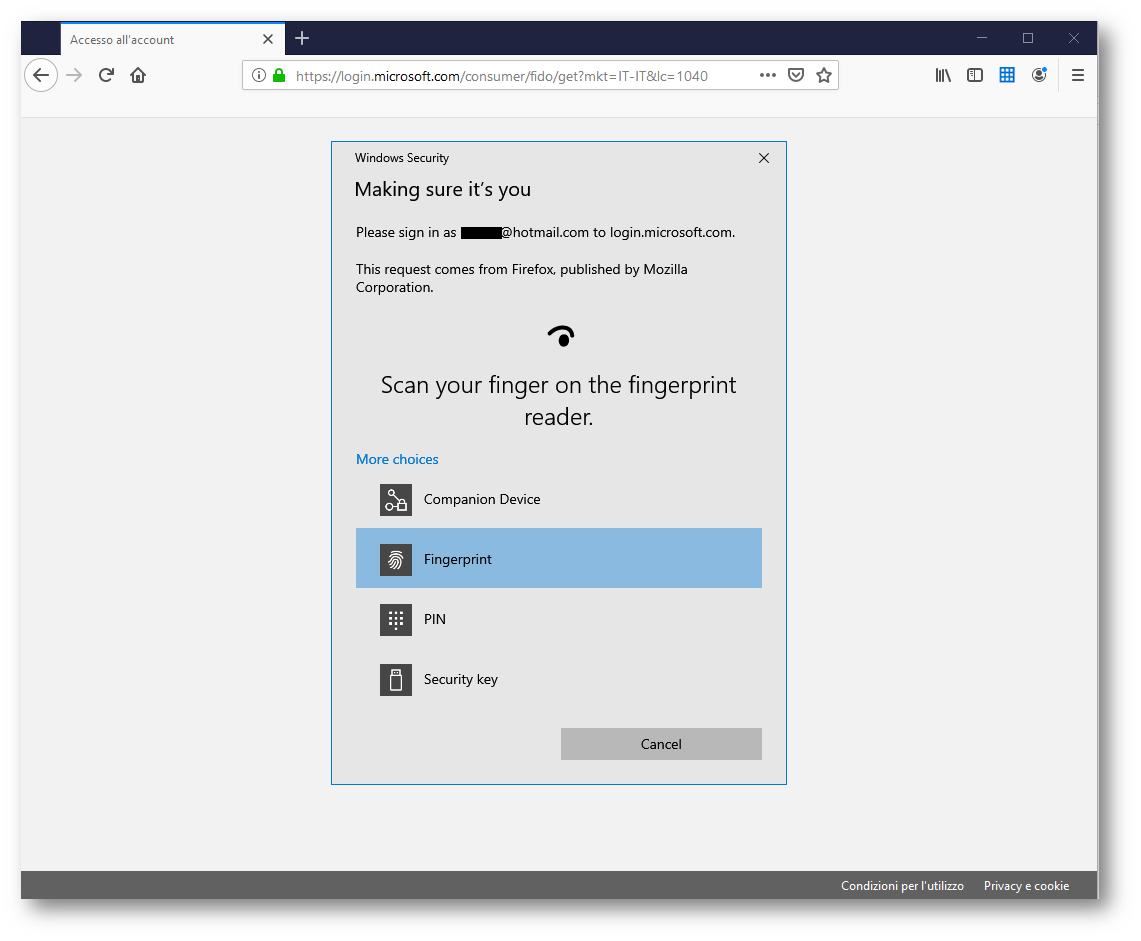Open the Library bookshelf icon
Screen dimensions: 1141x941
[x=943, y=75]
